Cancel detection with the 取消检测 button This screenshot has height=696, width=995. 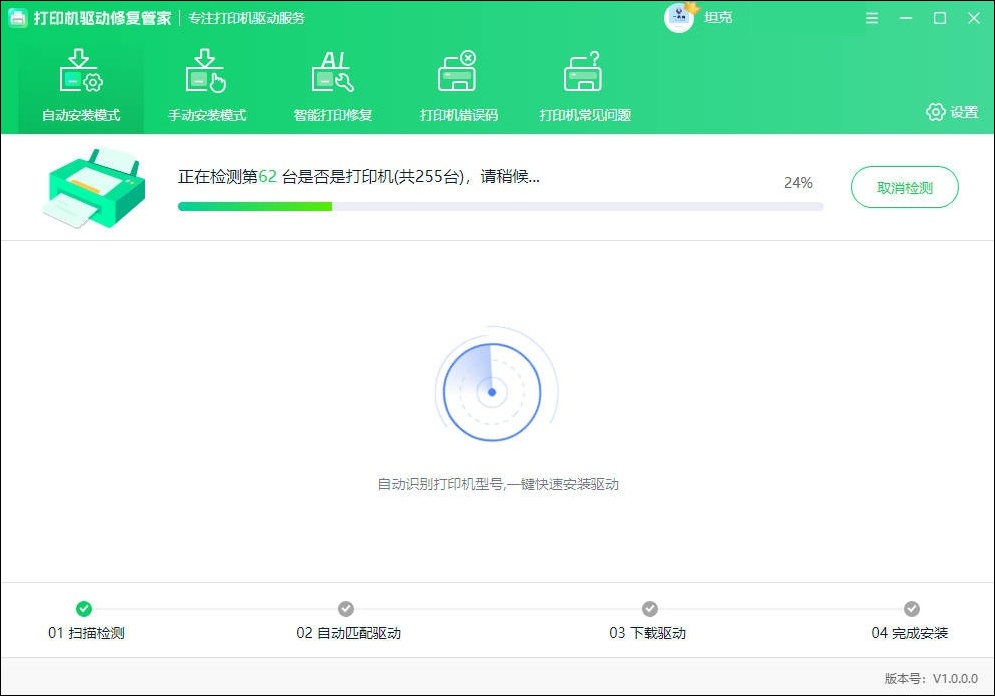904,187
